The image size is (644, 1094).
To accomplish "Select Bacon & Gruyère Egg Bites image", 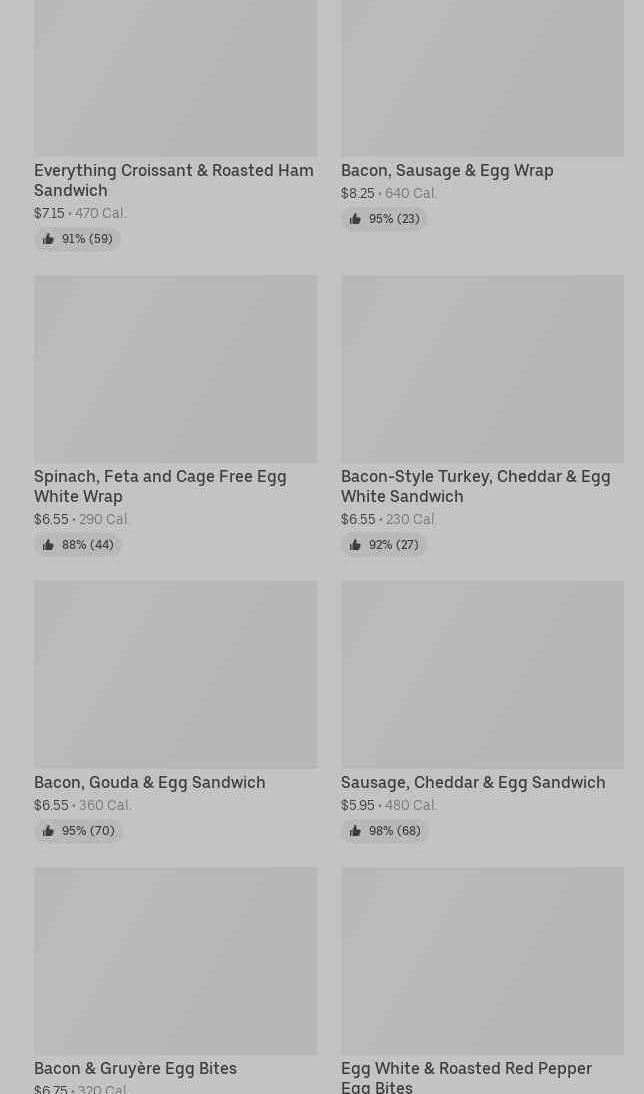I will point(175,961).
